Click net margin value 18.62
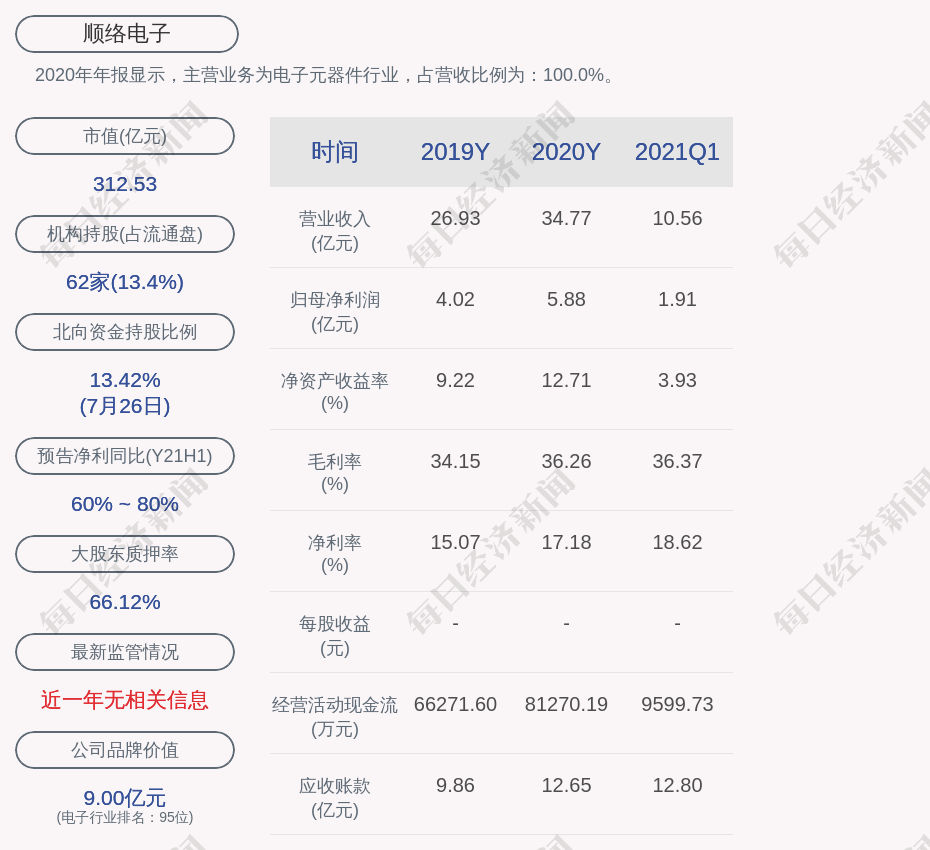Screen dimensions: 930x850 677,542
